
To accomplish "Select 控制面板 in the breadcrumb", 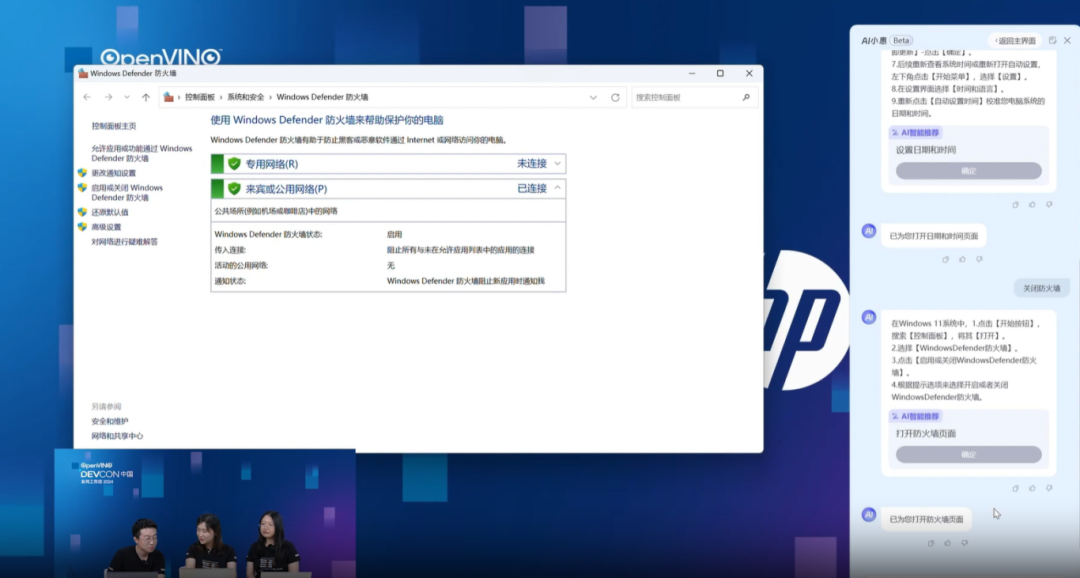I will 200,97.
